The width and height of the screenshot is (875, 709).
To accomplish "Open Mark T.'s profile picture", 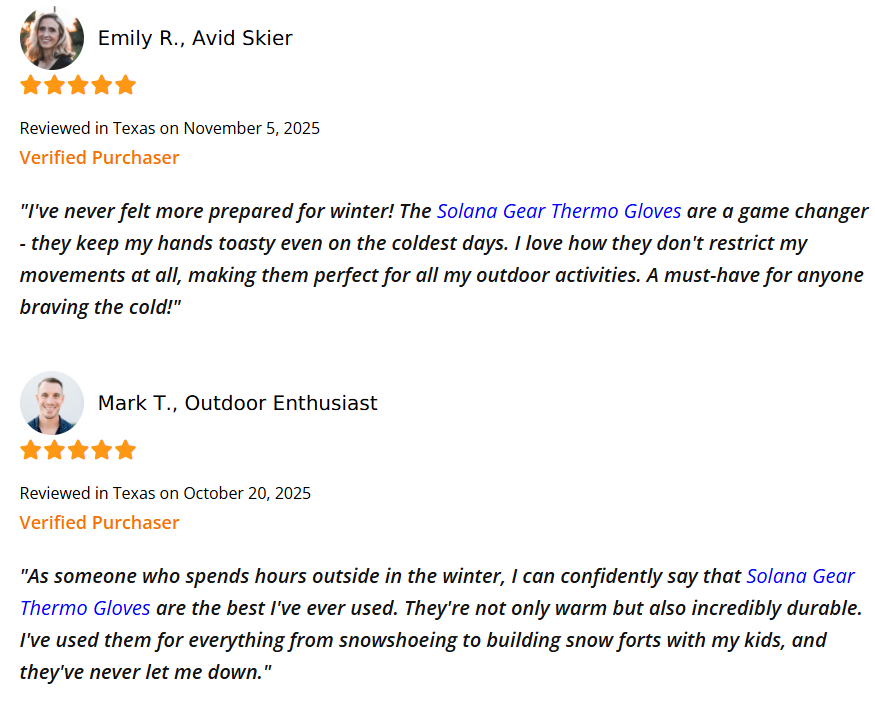I will pos(51,403).
